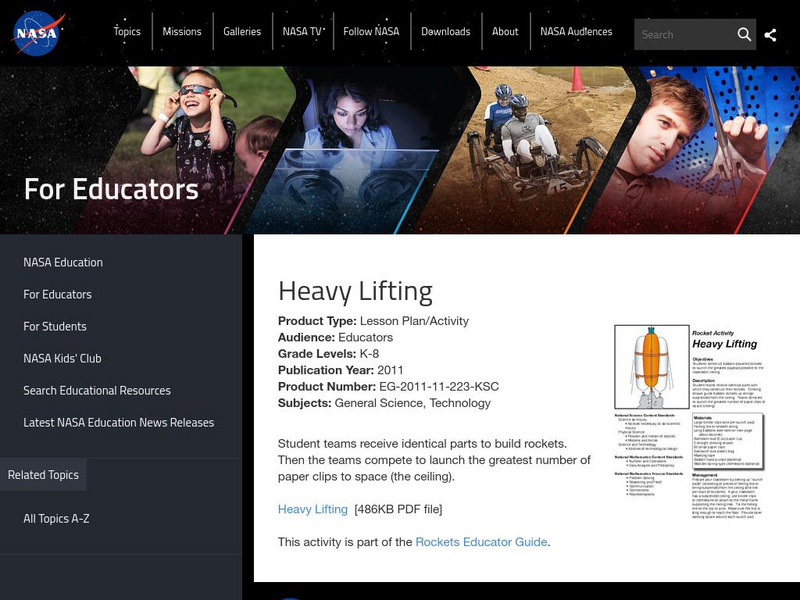Download the Heavy Lifting PDF link
Viewport: 800px width, 600px height.
click(x=313, y=509)
